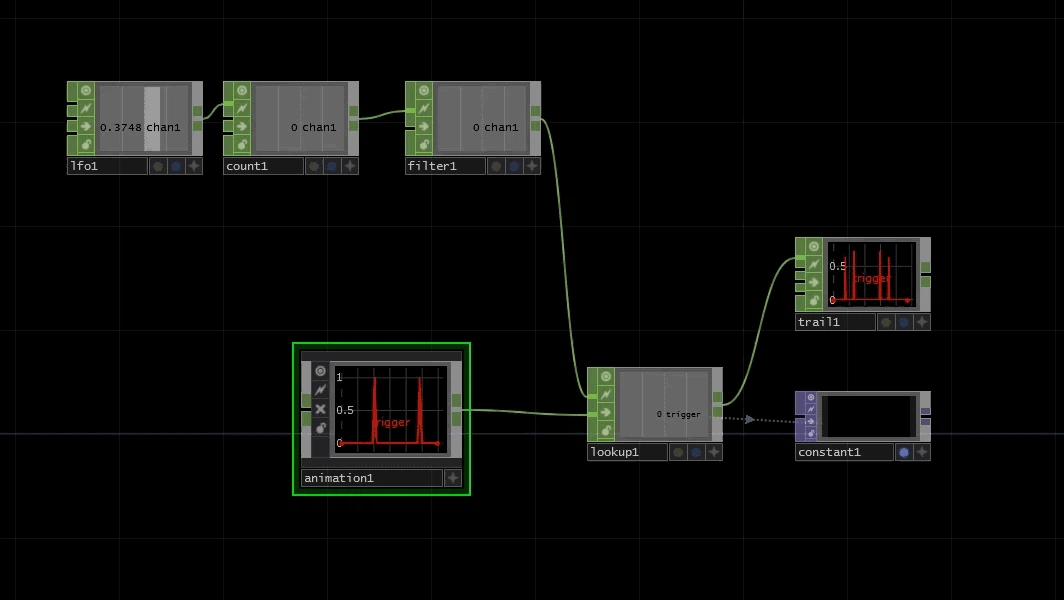This screenshot has width=1064, height=600.
Task: Toggle the blue display flag on trail1
Action: click(x=904, y=322)
